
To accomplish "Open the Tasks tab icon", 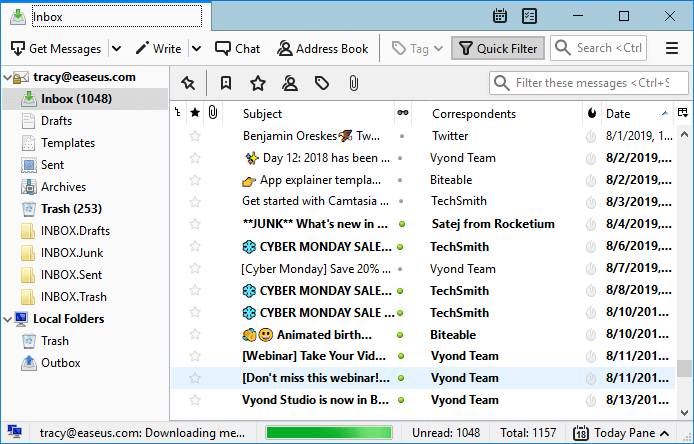I will click(529, 16).
